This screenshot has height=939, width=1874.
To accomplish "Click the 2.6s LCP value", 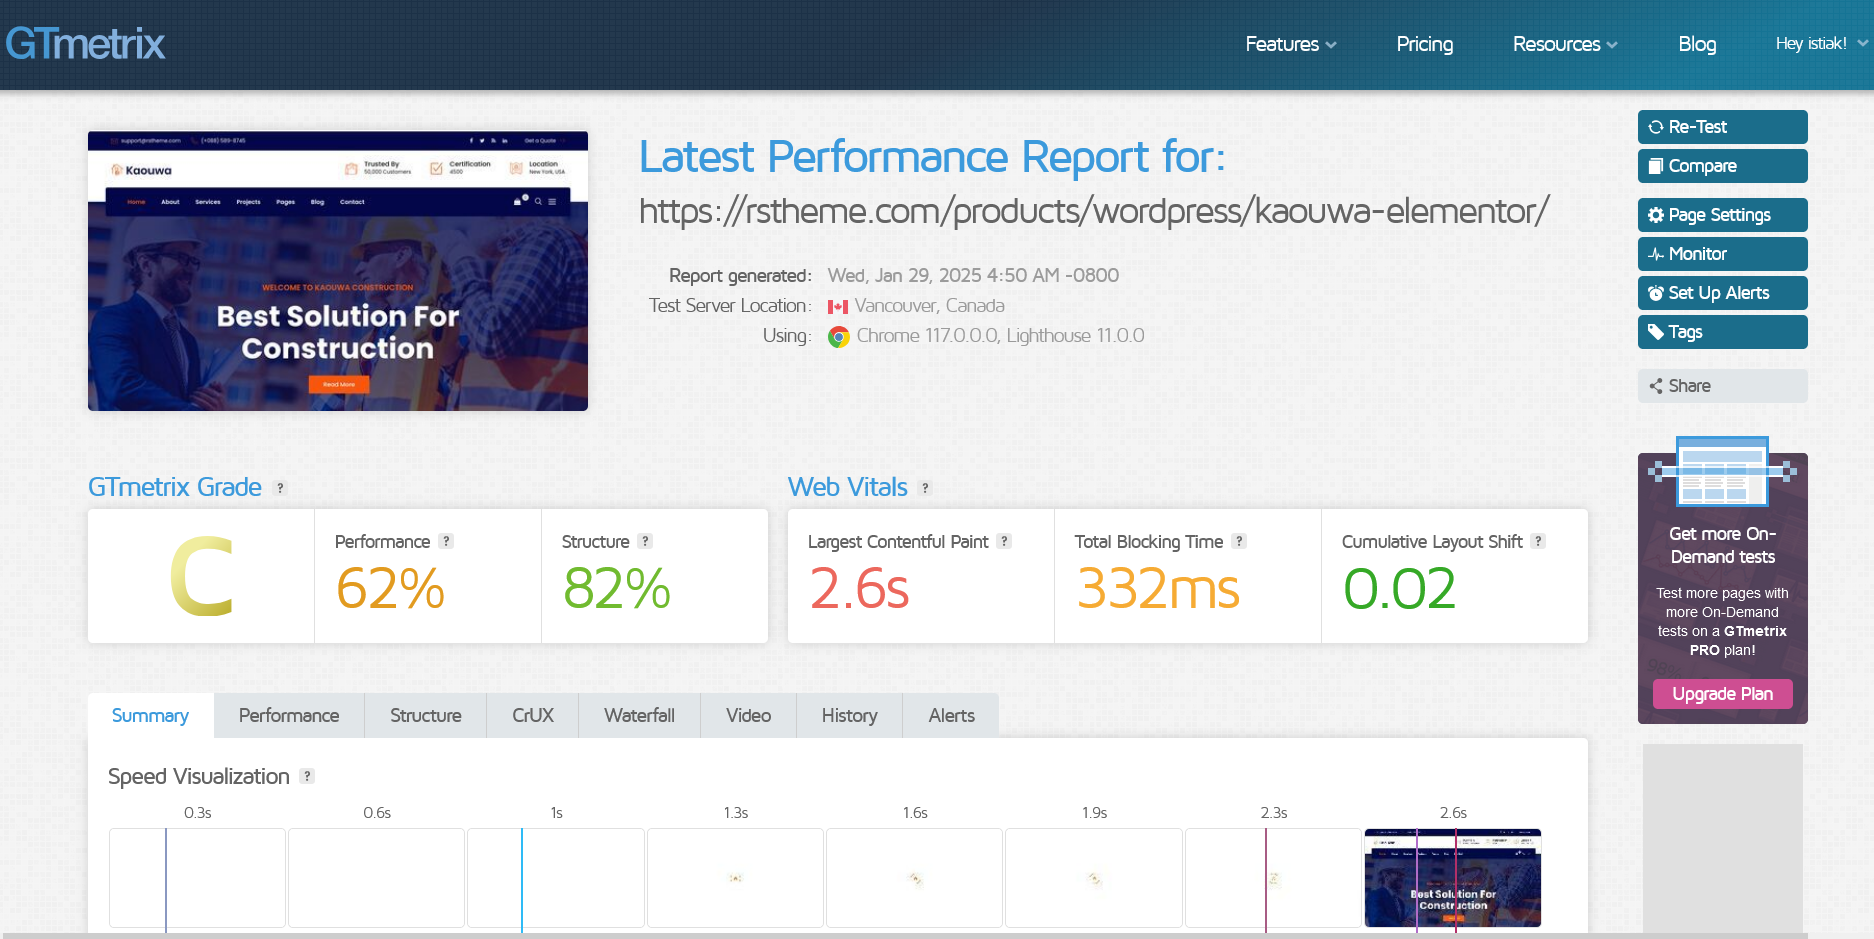I will 859,588.
